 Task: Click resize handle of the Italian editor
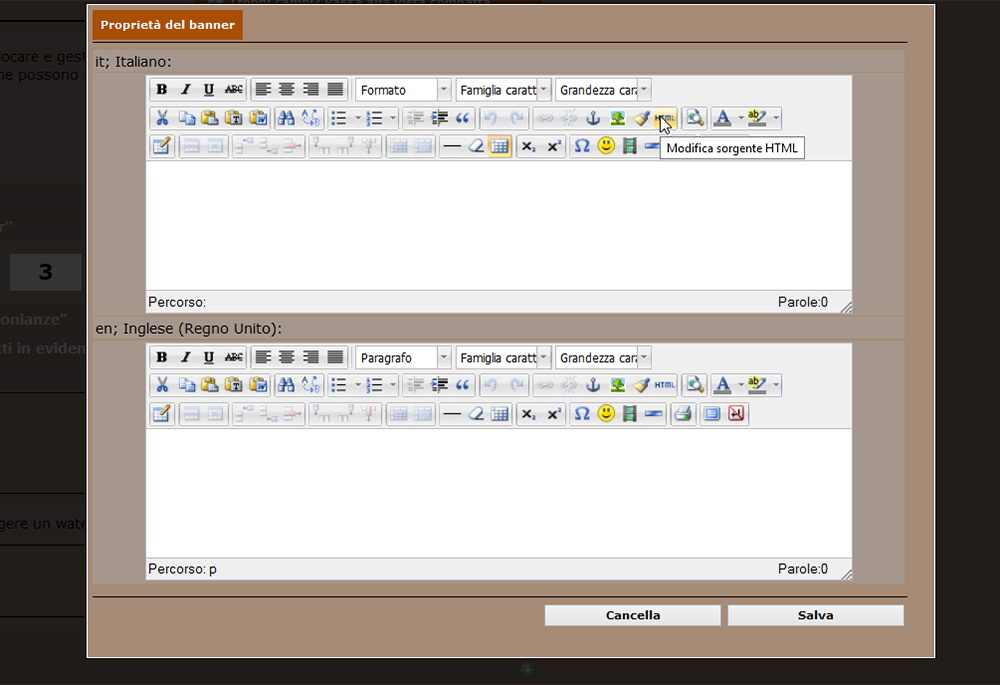(846, 307)
